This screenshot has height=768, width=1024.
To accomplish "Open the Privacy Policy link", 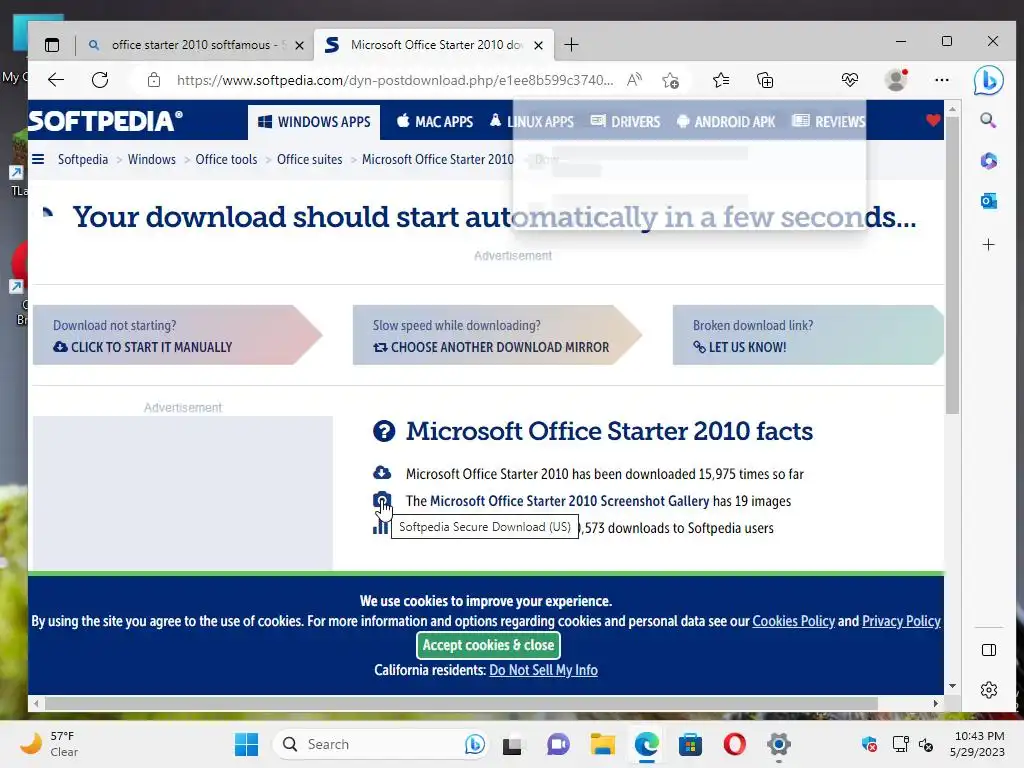I will tap(901, 621).
